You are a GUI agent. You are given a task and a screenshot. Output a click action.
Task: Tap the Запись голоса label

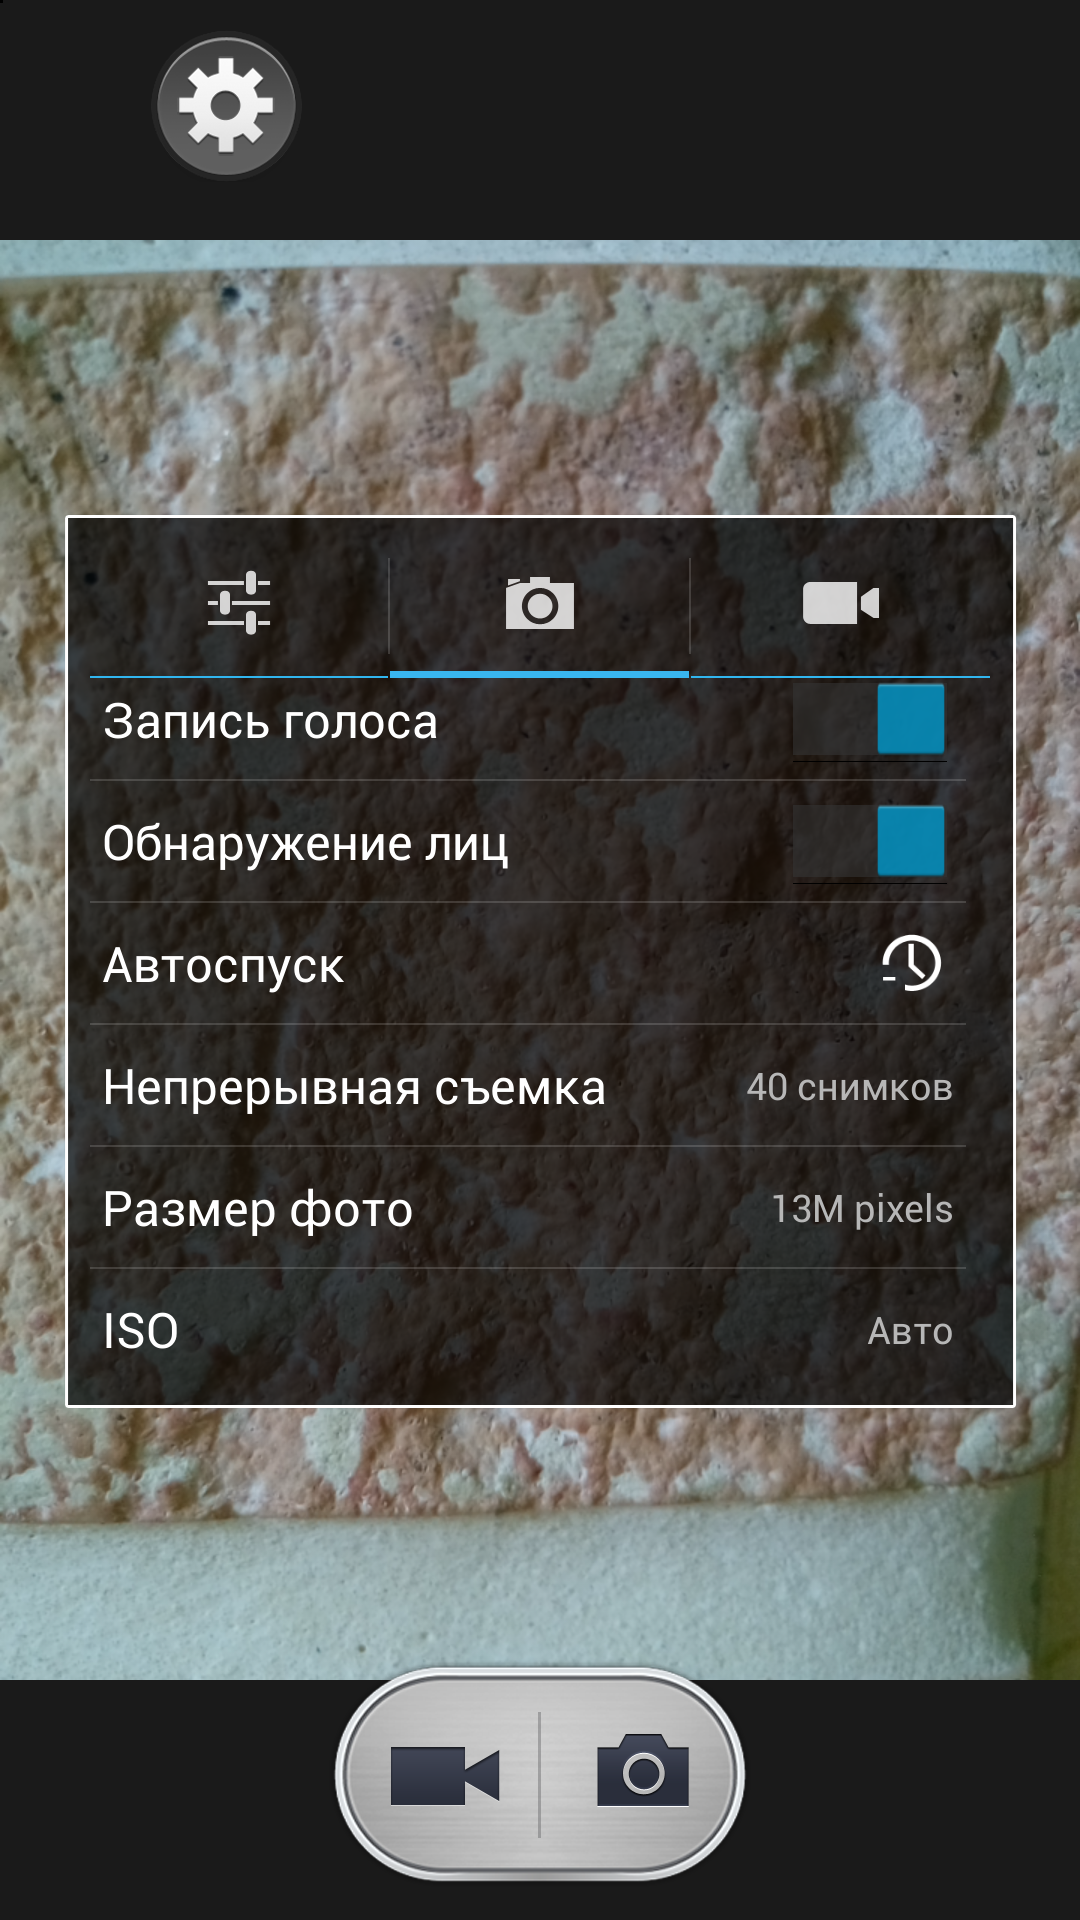[271, 721]
